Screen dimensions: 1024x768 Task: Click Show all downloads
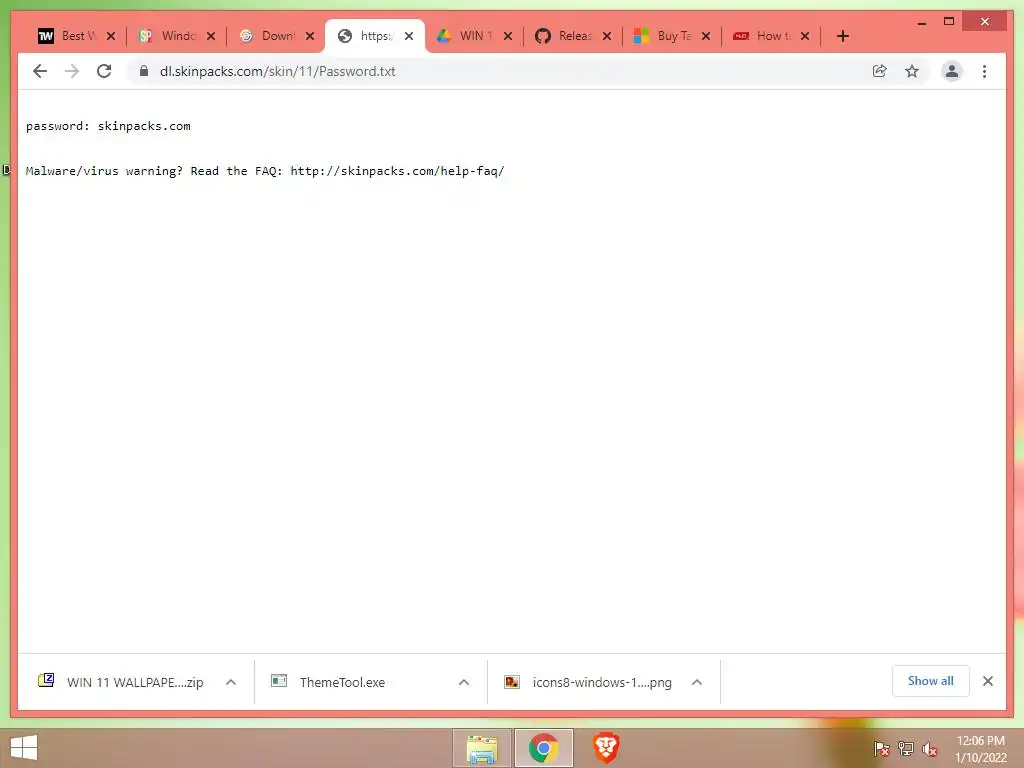[x=931, y=681]
